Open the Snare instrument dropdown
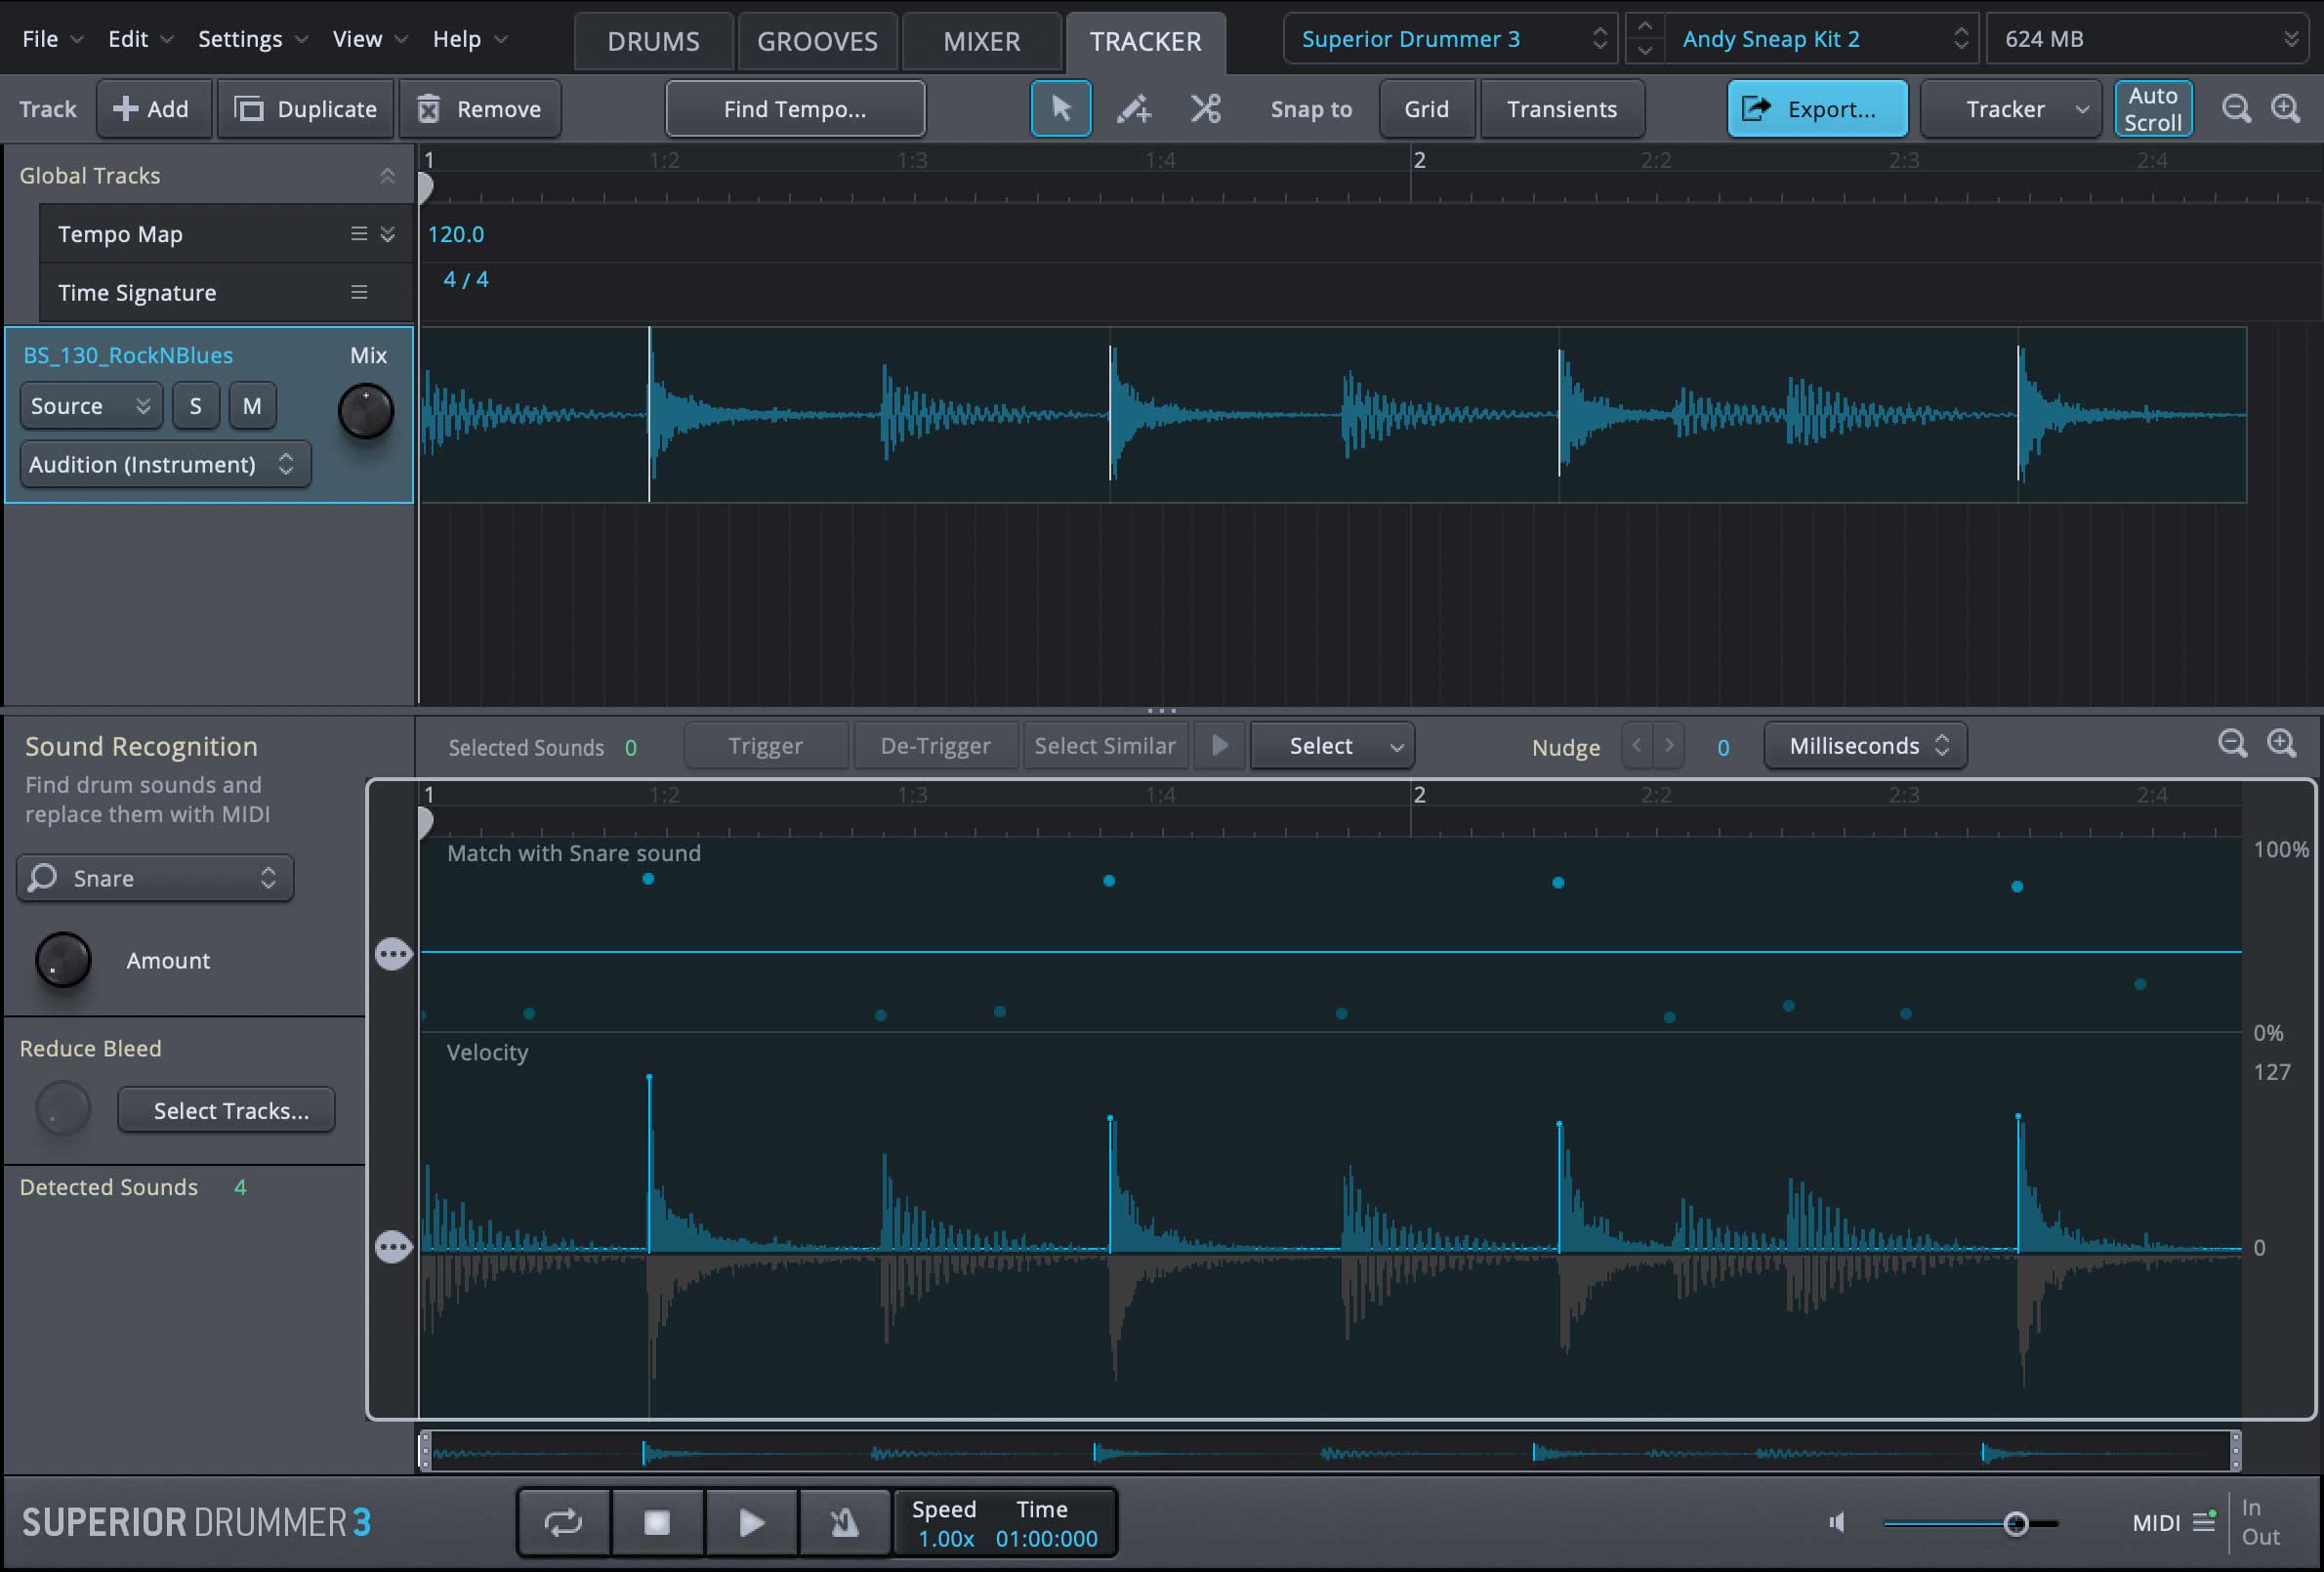Viewport: 2324px width, 1572px height. coord(155,878)
